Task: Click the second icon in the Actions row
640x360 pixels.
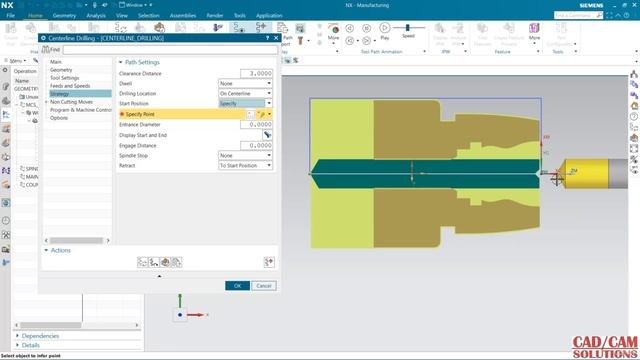Action: (154, 262)
